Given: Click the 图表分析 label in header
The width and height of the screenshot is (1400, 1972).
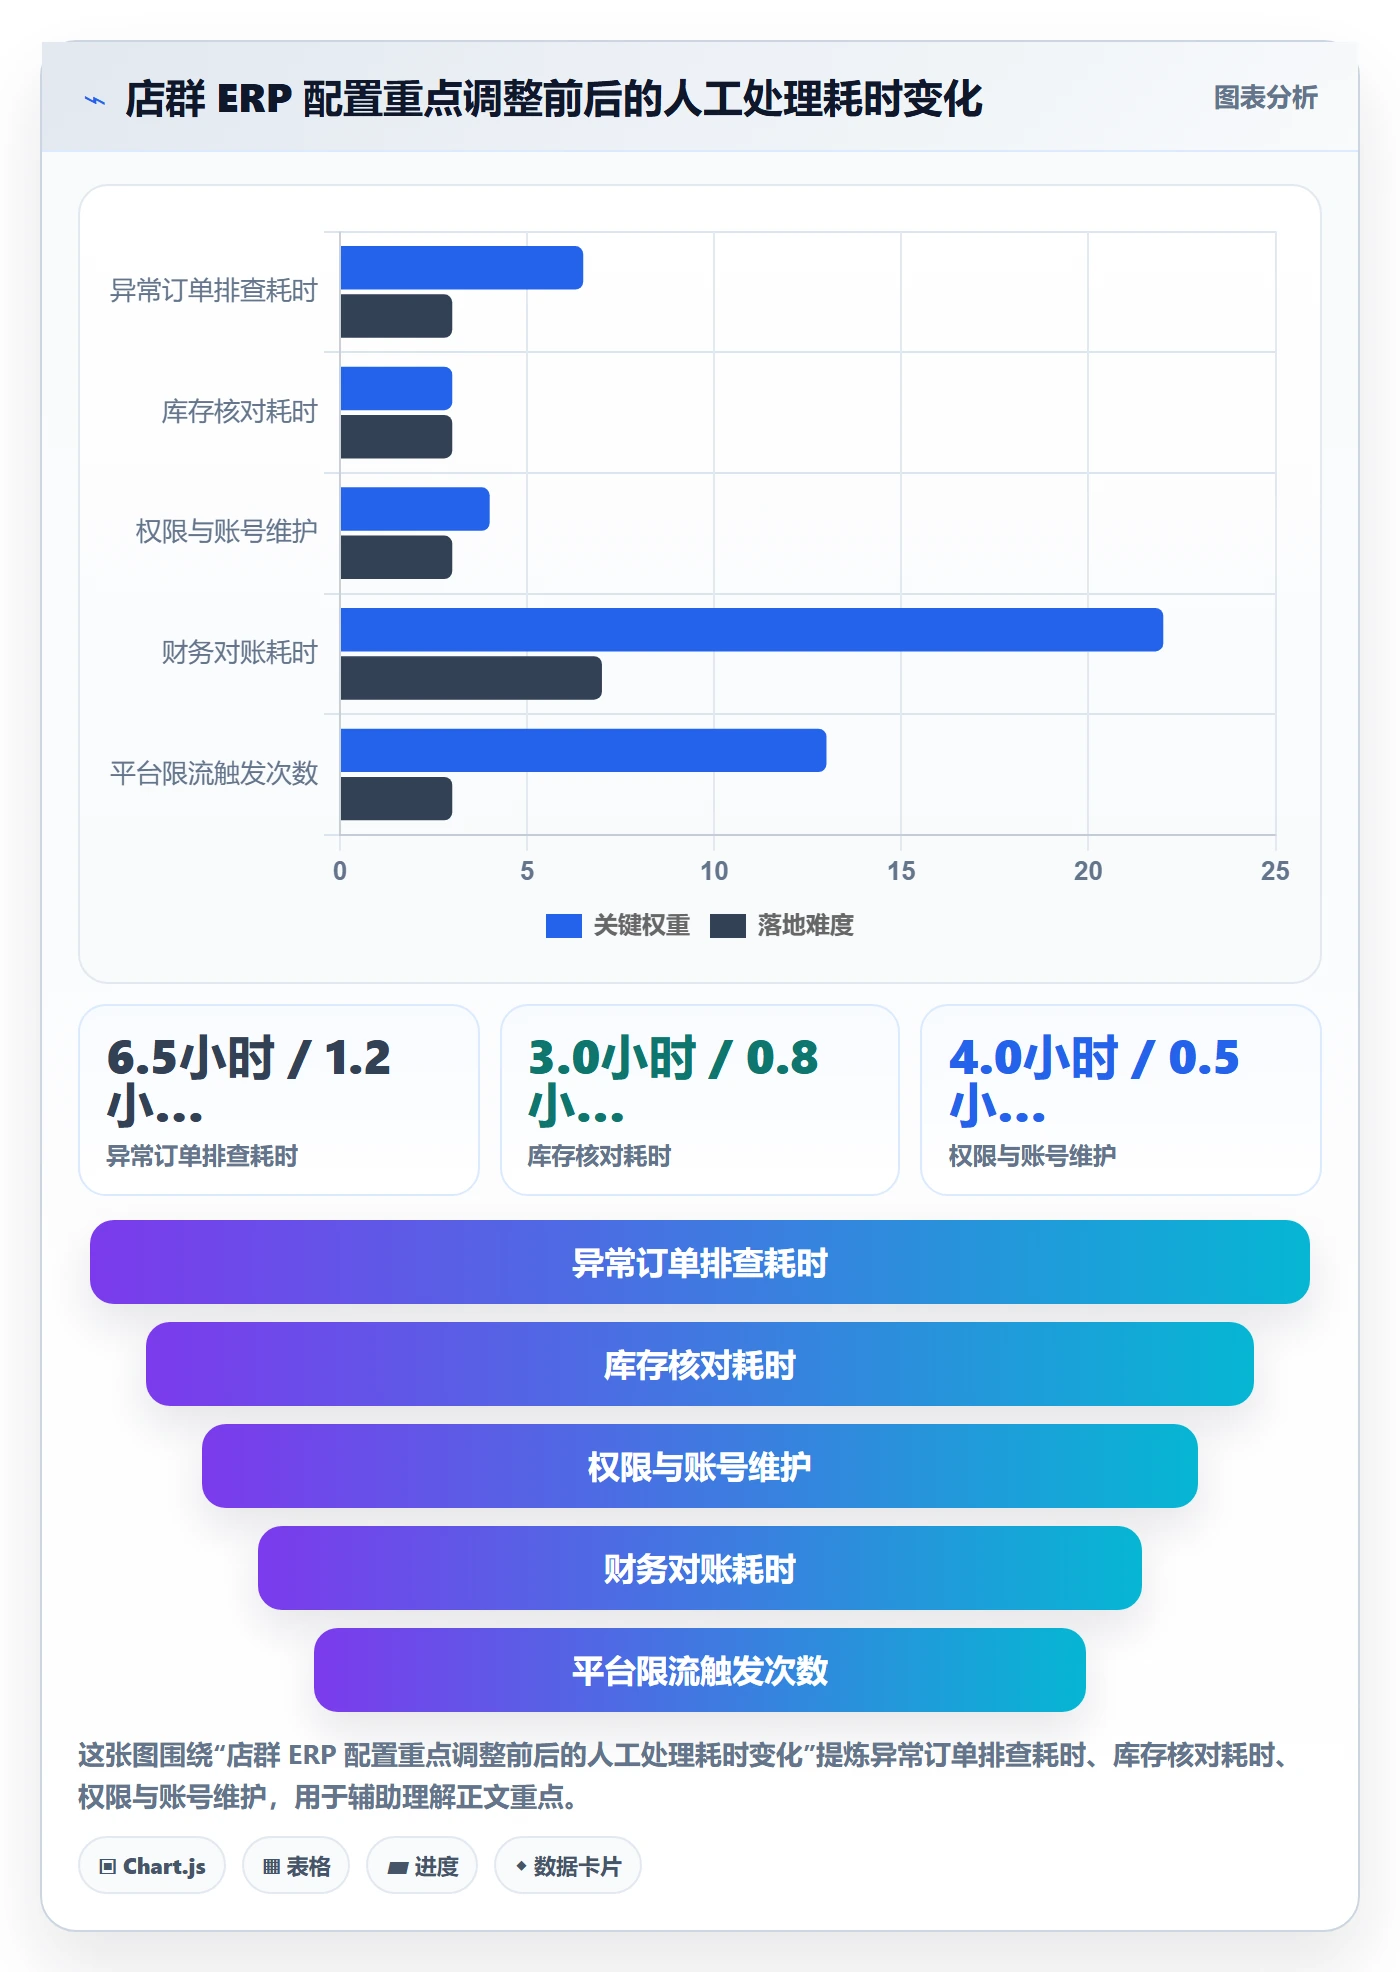Looking at the screenshot, I should coord(1265,98).
